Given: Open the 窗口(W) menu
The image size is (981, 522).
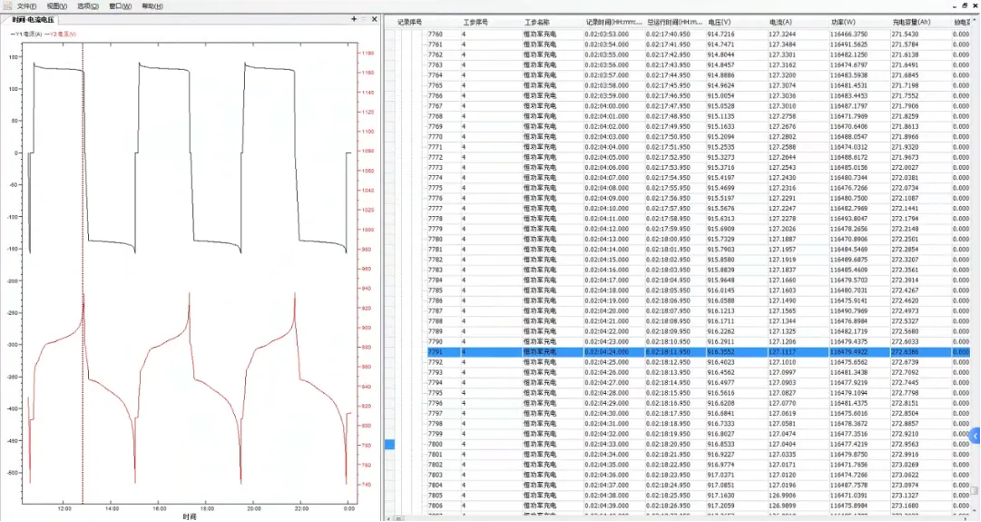Looking at the screenshot, I should pyautogui.click(x=120, y=6).
